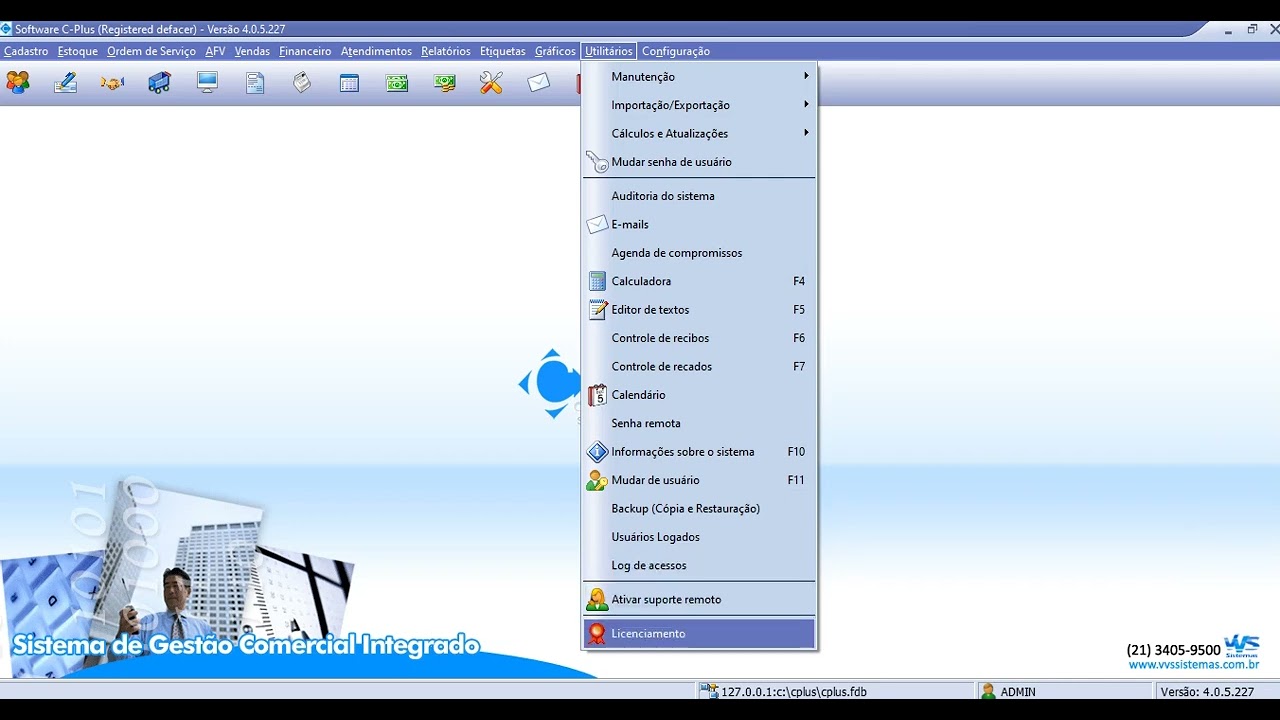Viewport: 1280px width, 720px height.
Task: Open the Ordem de Serviço menu
Action: (x=152, y=51)
